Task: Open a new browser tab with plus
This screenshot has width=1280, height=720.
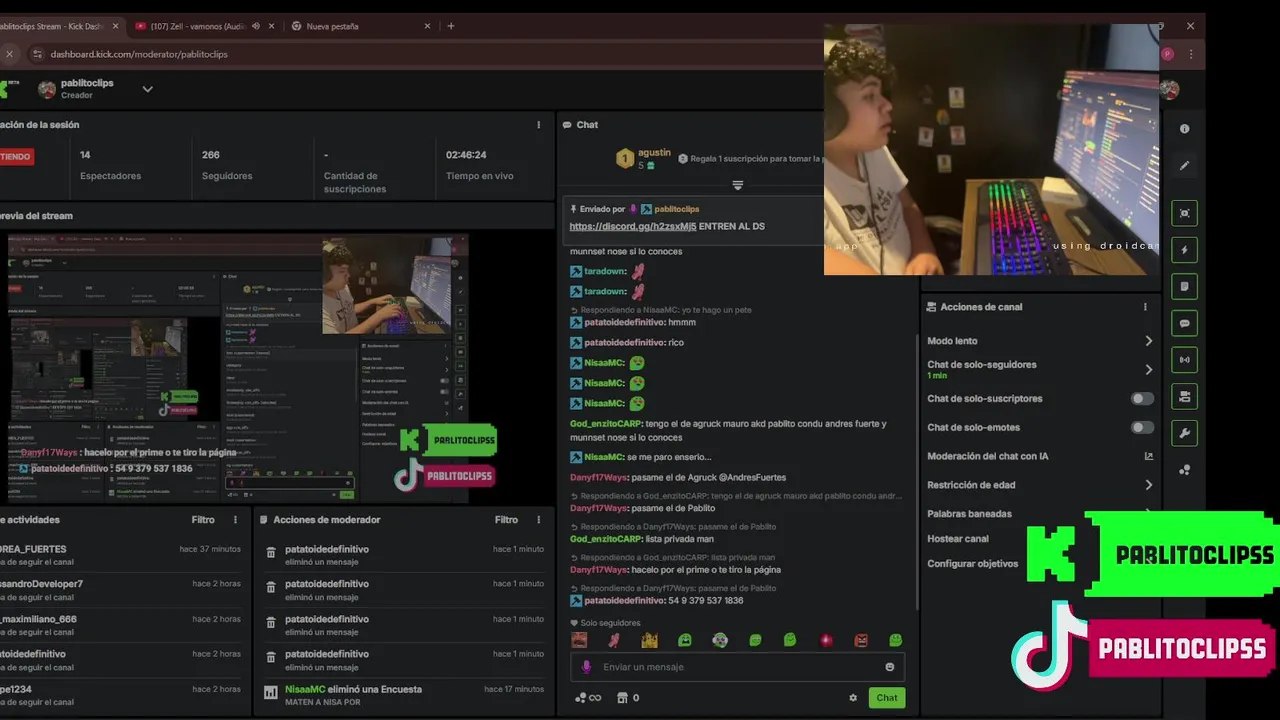Action: tap(450, 26)
